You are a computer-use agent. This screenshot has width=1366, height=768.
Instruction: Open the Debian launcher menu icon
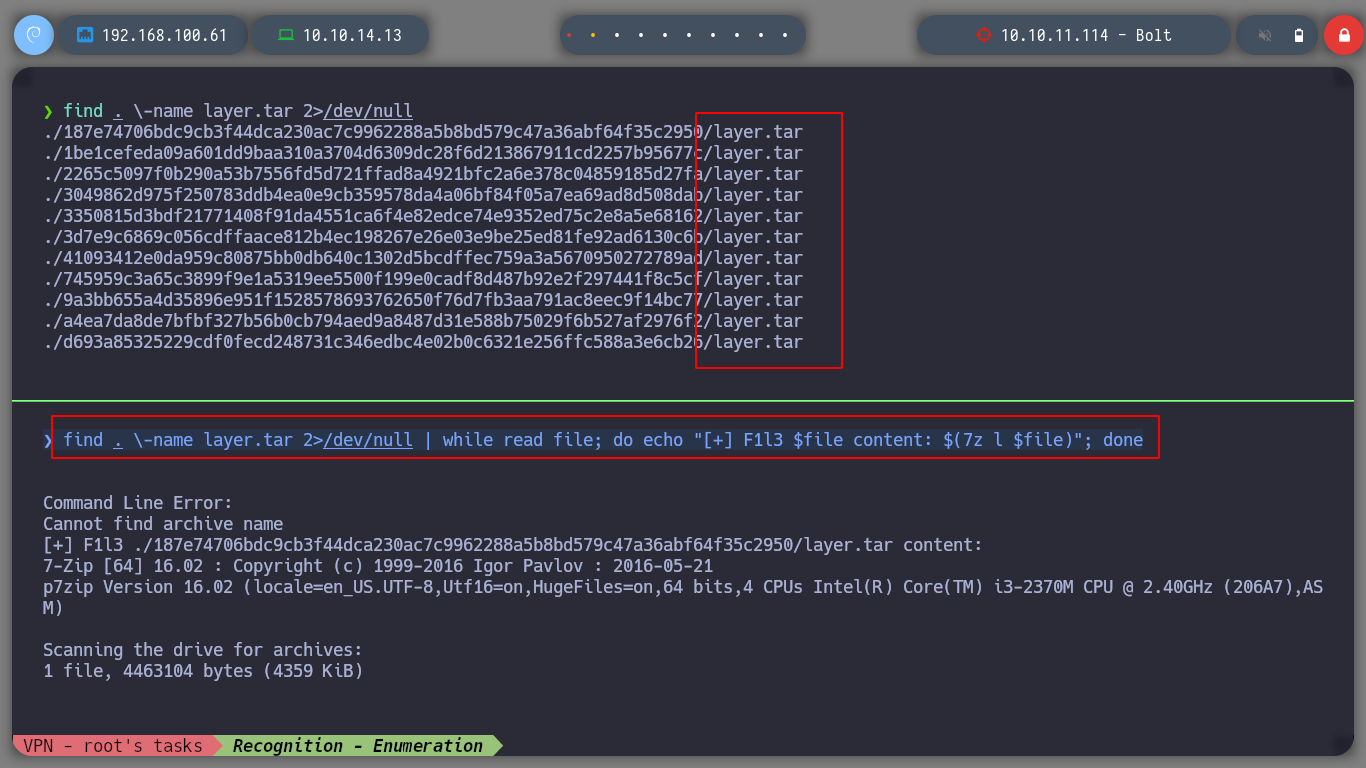point(33,35)
